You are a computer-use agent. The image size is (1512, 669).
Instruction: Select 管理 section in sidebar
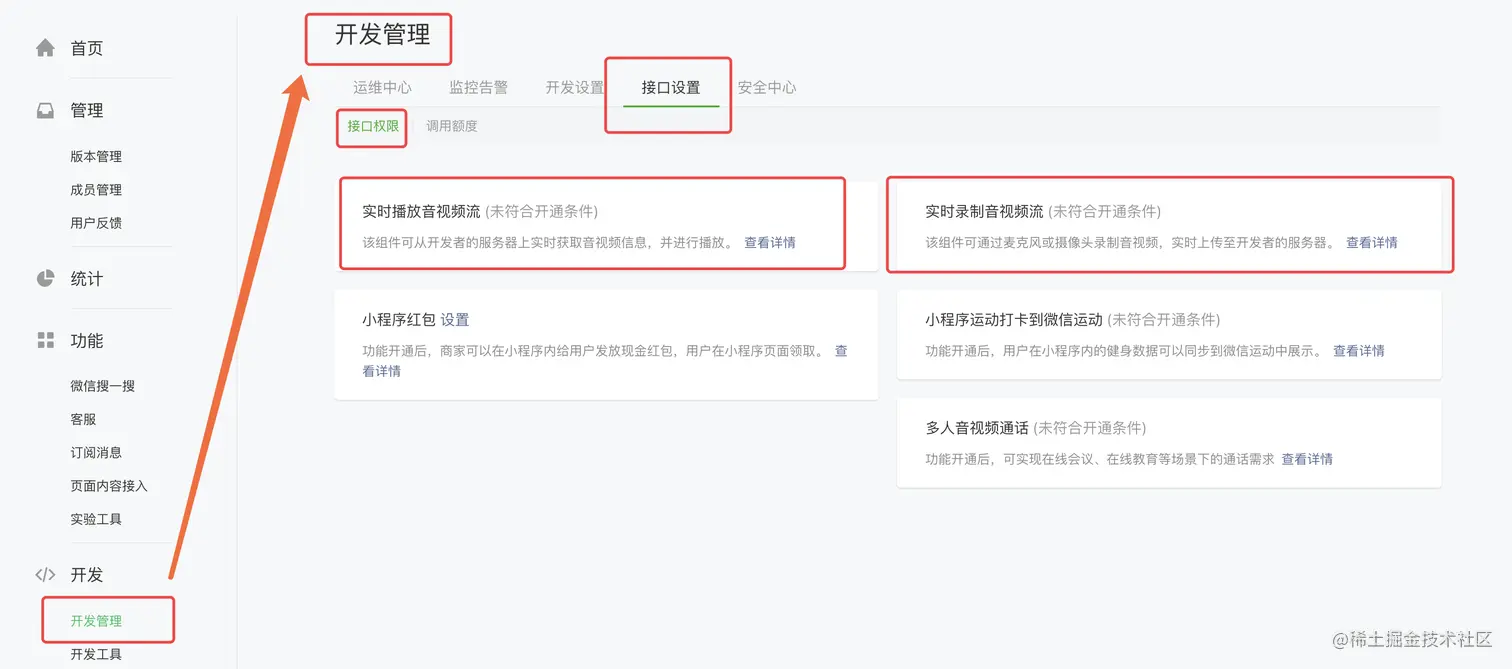[87, 111]
